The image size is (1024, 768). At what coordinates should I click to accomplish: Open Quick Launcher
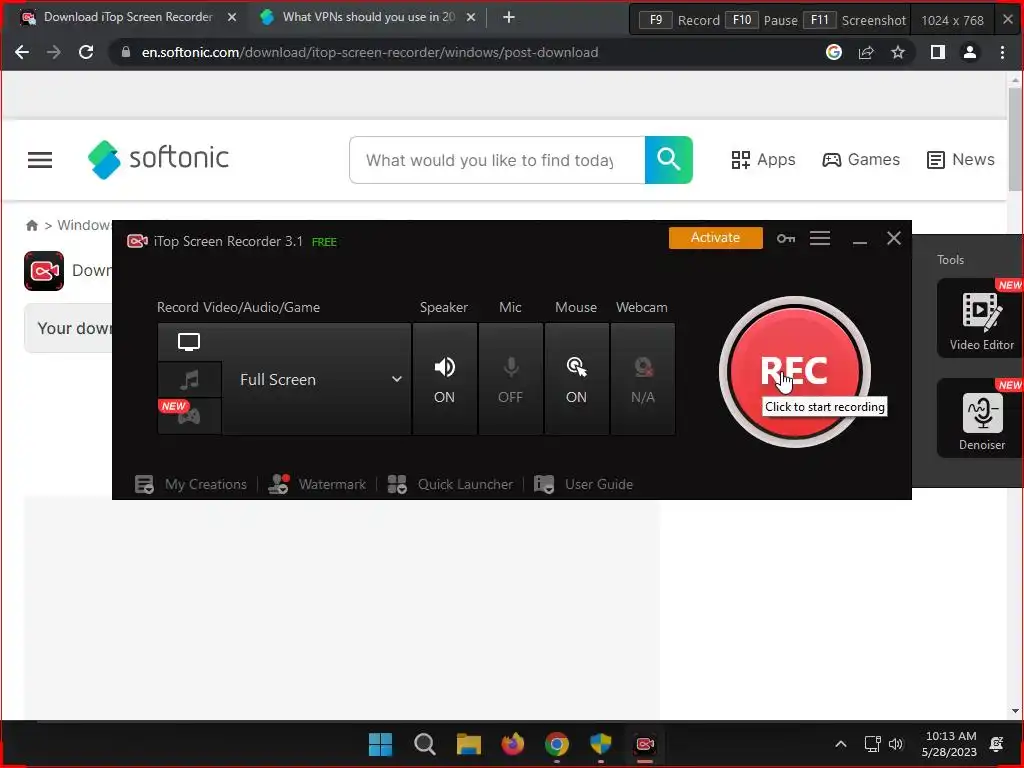[450, 484]
